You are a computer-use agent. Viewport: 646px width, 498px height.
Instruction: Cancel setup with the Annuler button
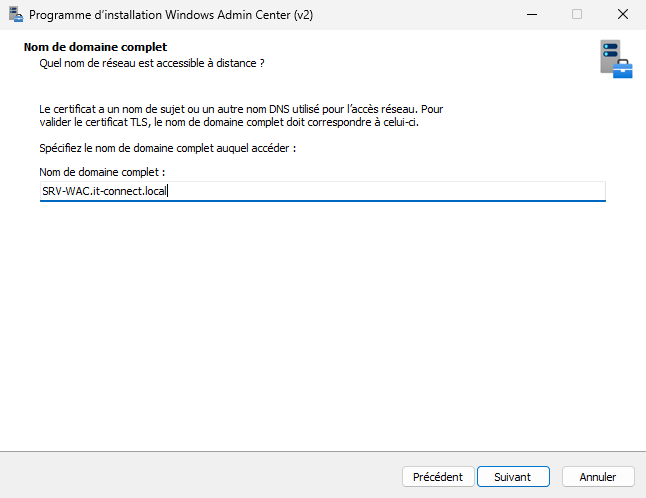[x=598, y=477]
